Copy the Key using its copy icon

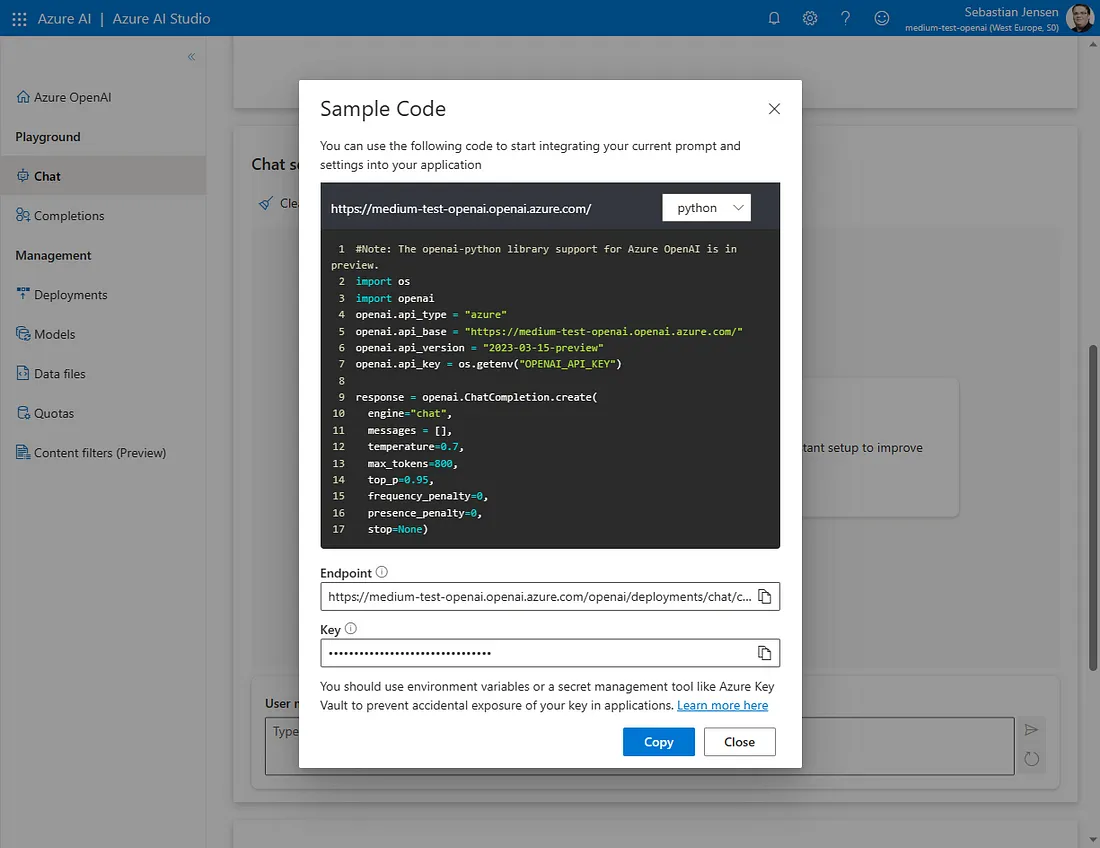click(x=764, y=653)
